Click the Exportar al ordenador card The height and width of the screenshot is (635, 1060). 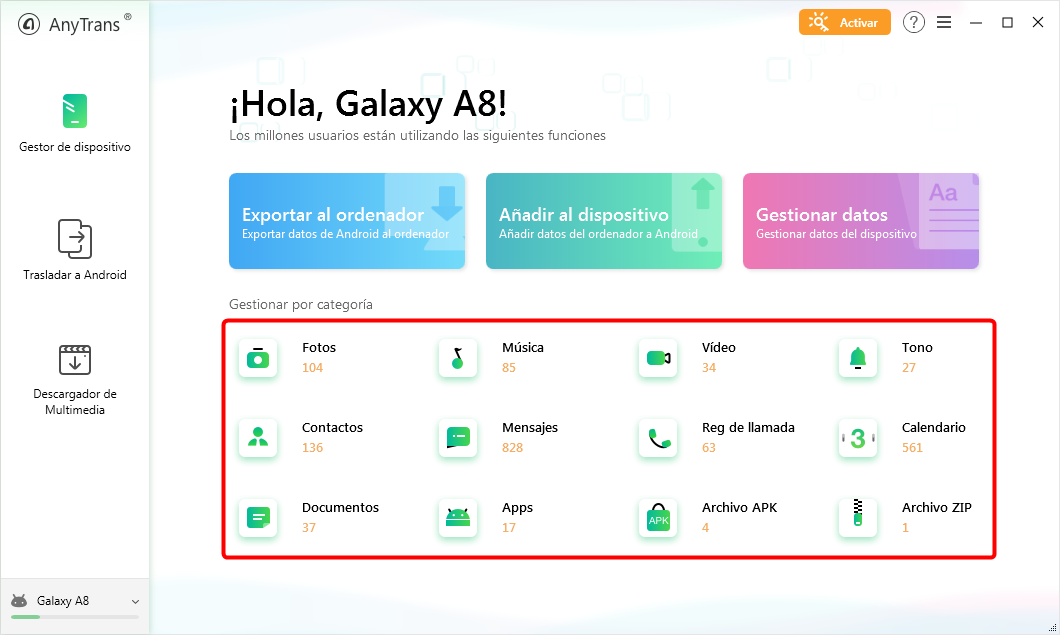click(x=347, y=221)
